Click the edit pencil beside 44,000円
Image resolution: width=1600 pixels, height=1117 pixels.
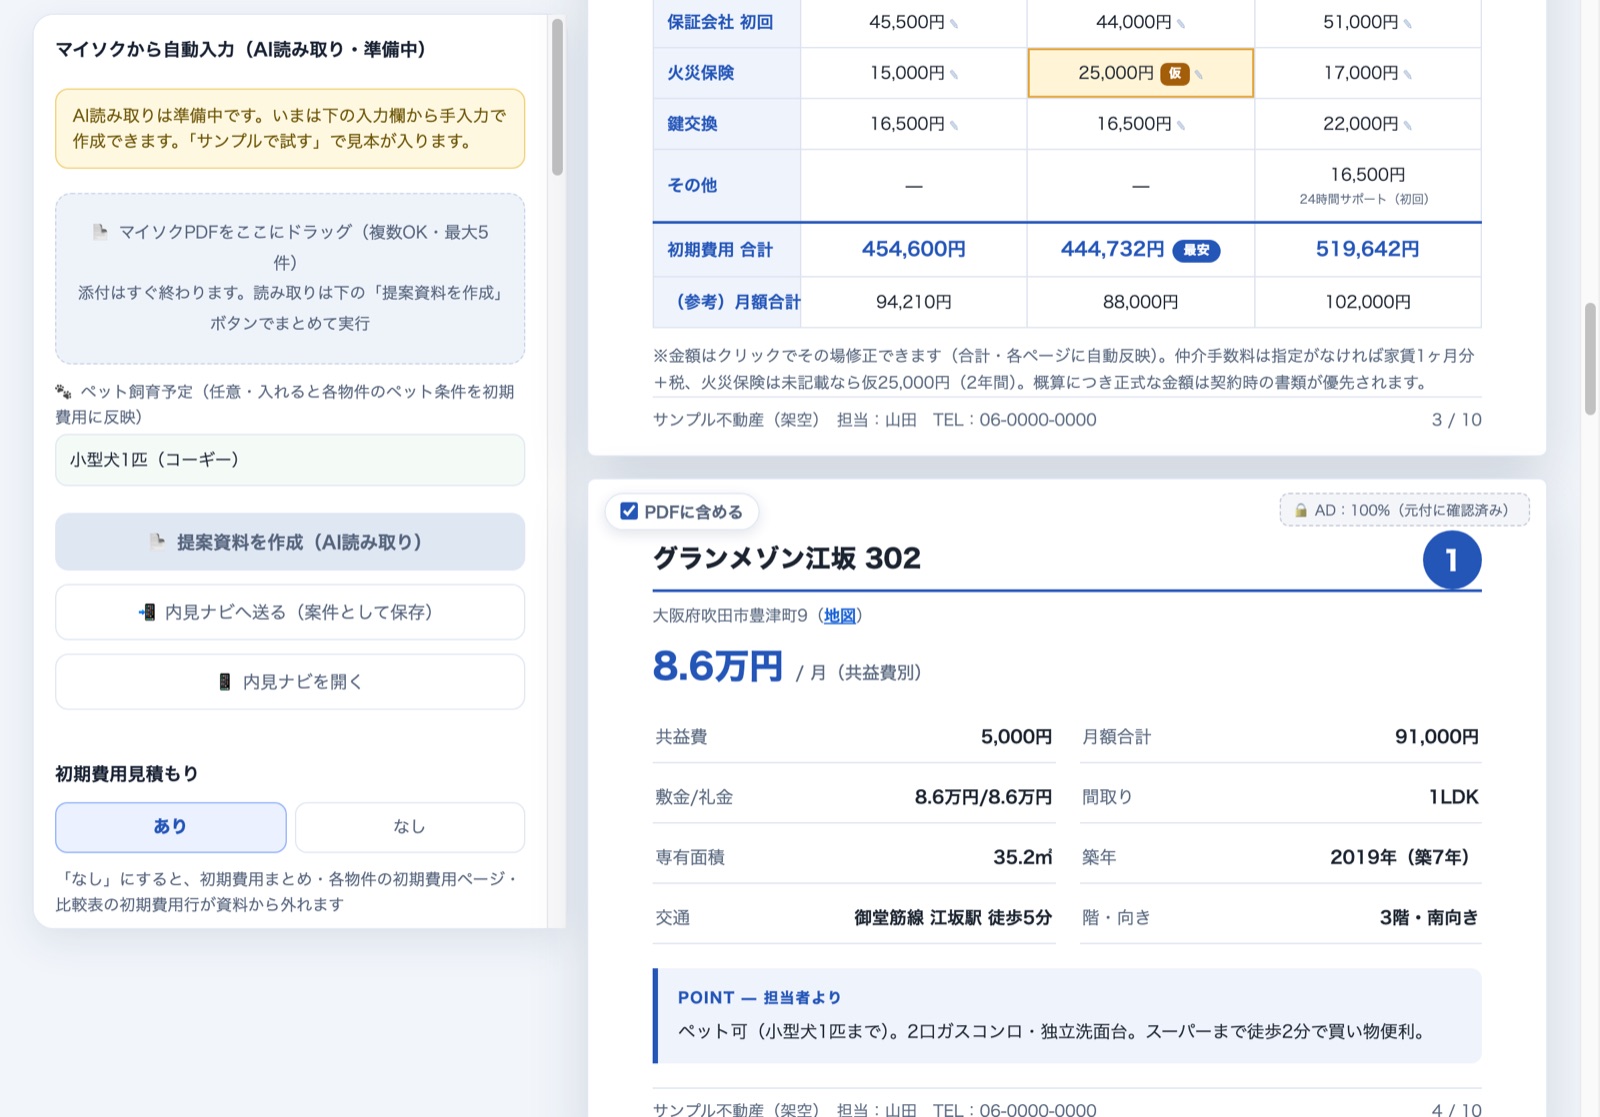1181,23
